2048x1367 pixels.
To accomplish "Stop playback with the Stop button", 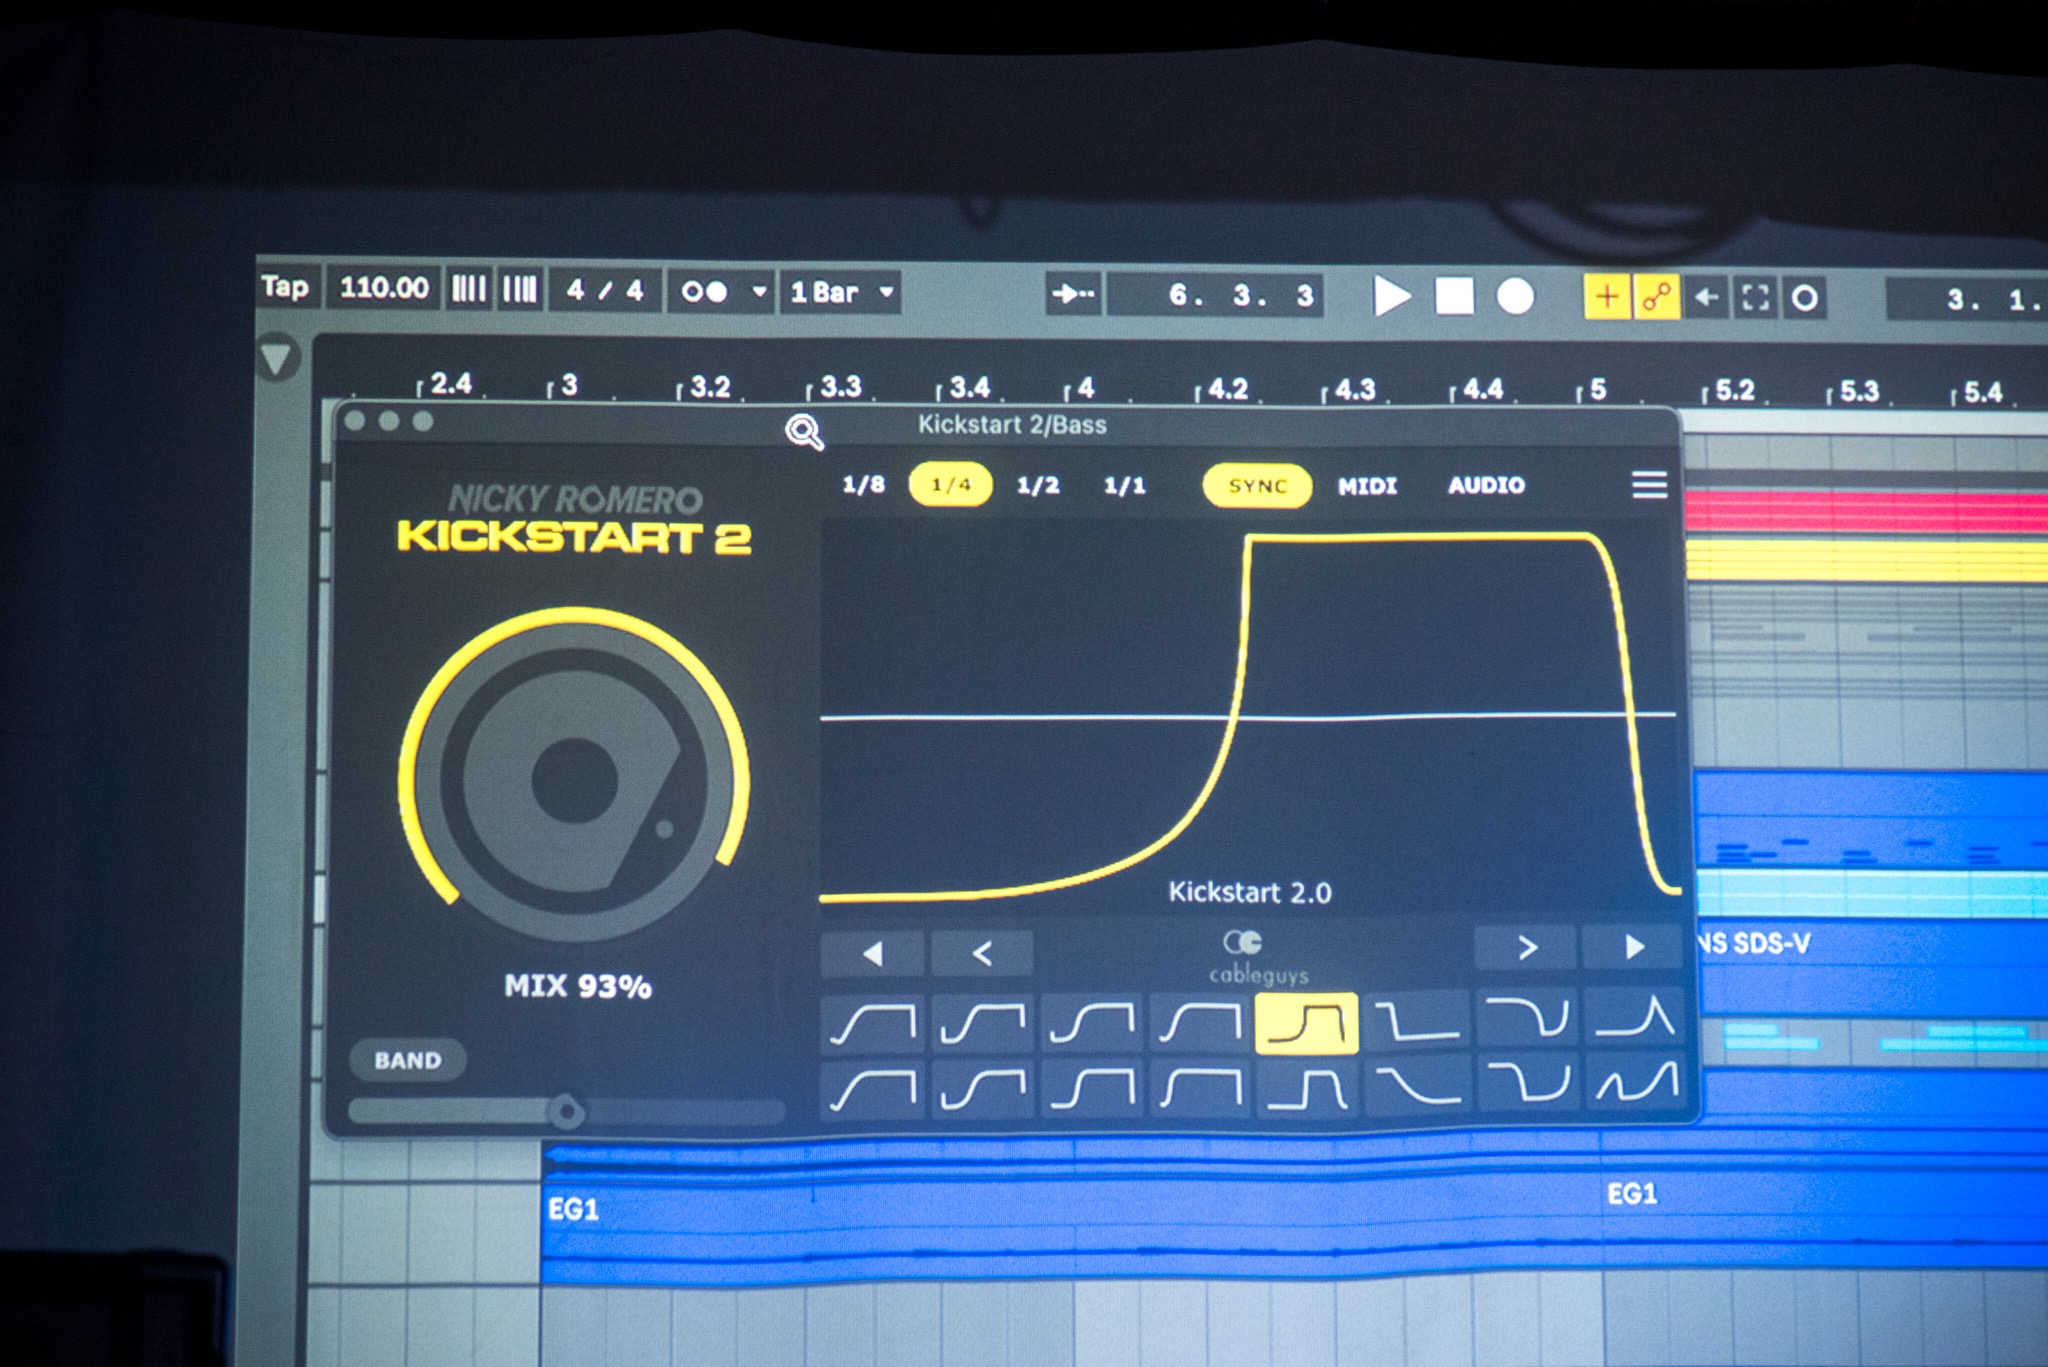I will (x=1454, y=297).
